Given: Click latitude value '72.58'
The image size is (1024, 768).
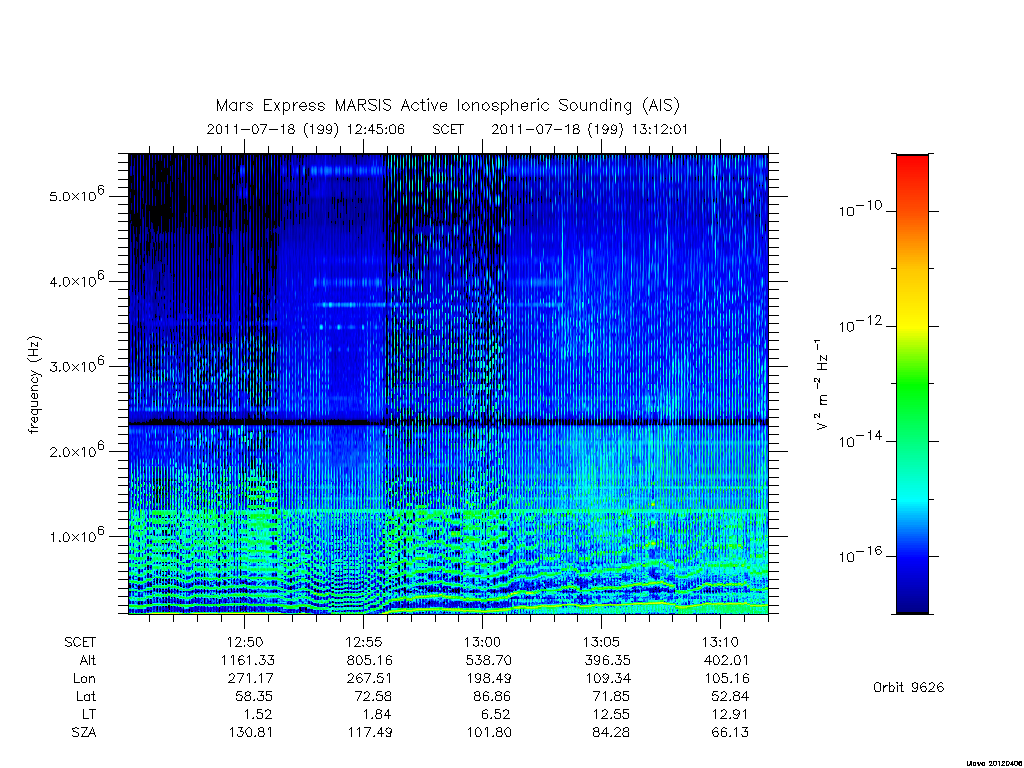Looking at the screenshot, I should tap(373, 696).
